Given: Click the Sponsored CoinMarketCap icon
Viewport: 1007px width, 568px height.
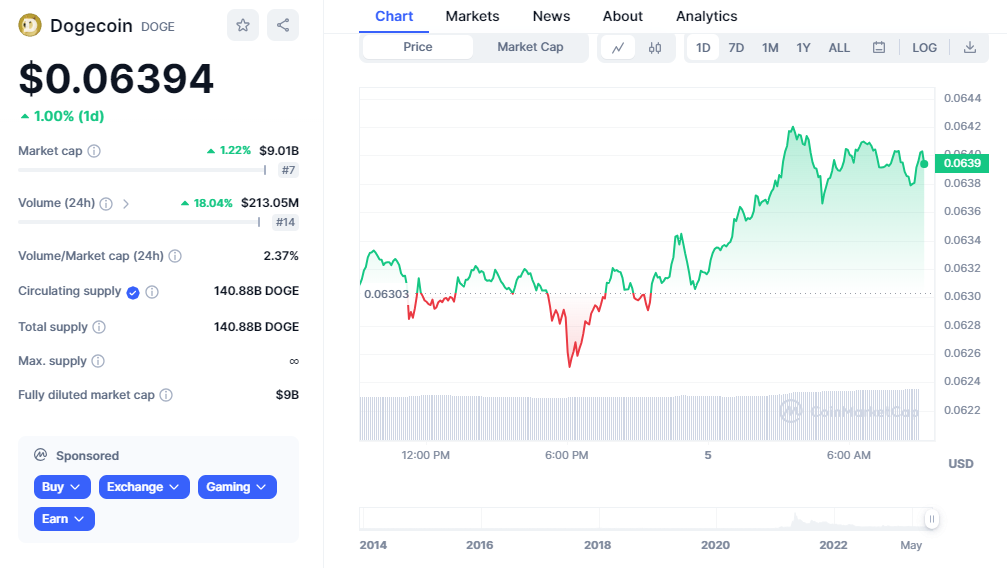Looking at the screenshot, I should coord(40,455).
